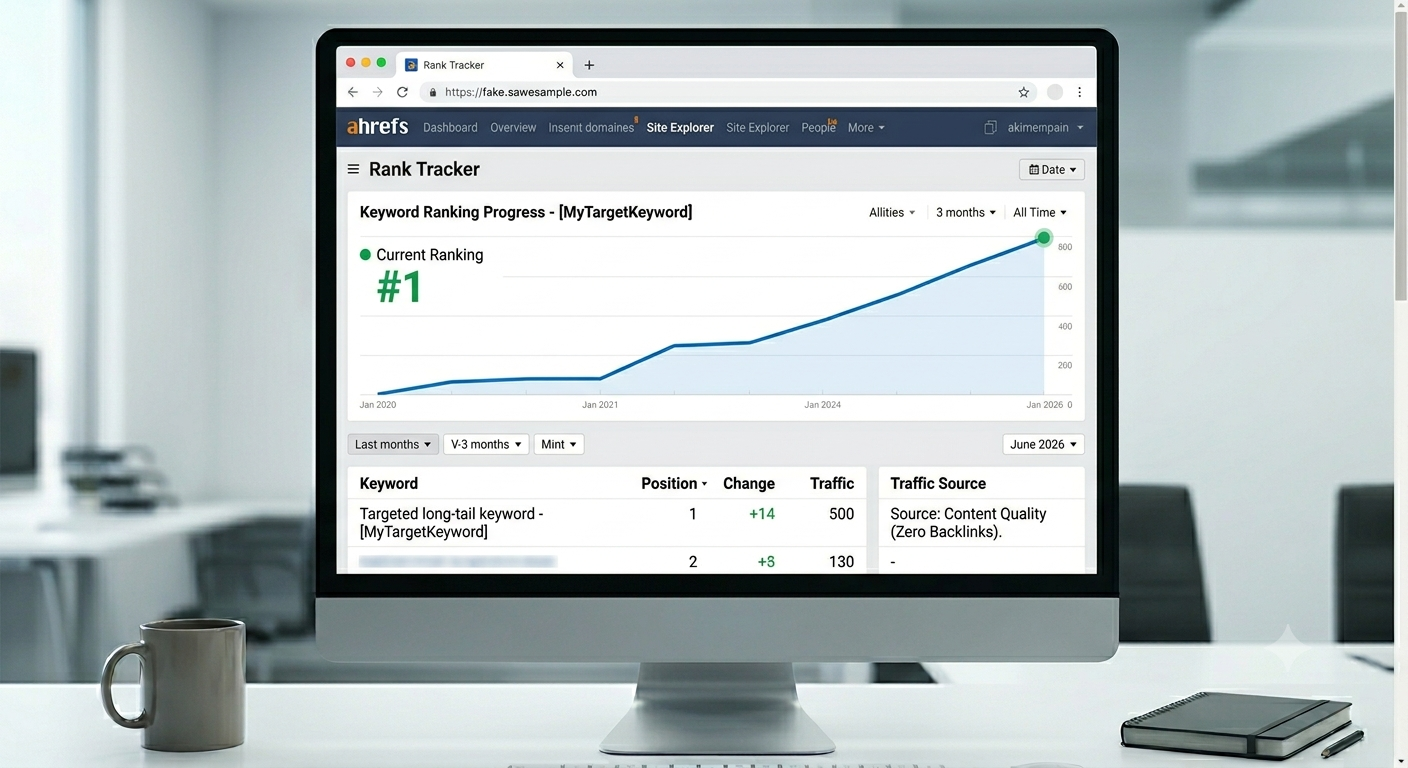
Task: Open the All Time chart dropdown
Action: tap(1040, 213)
